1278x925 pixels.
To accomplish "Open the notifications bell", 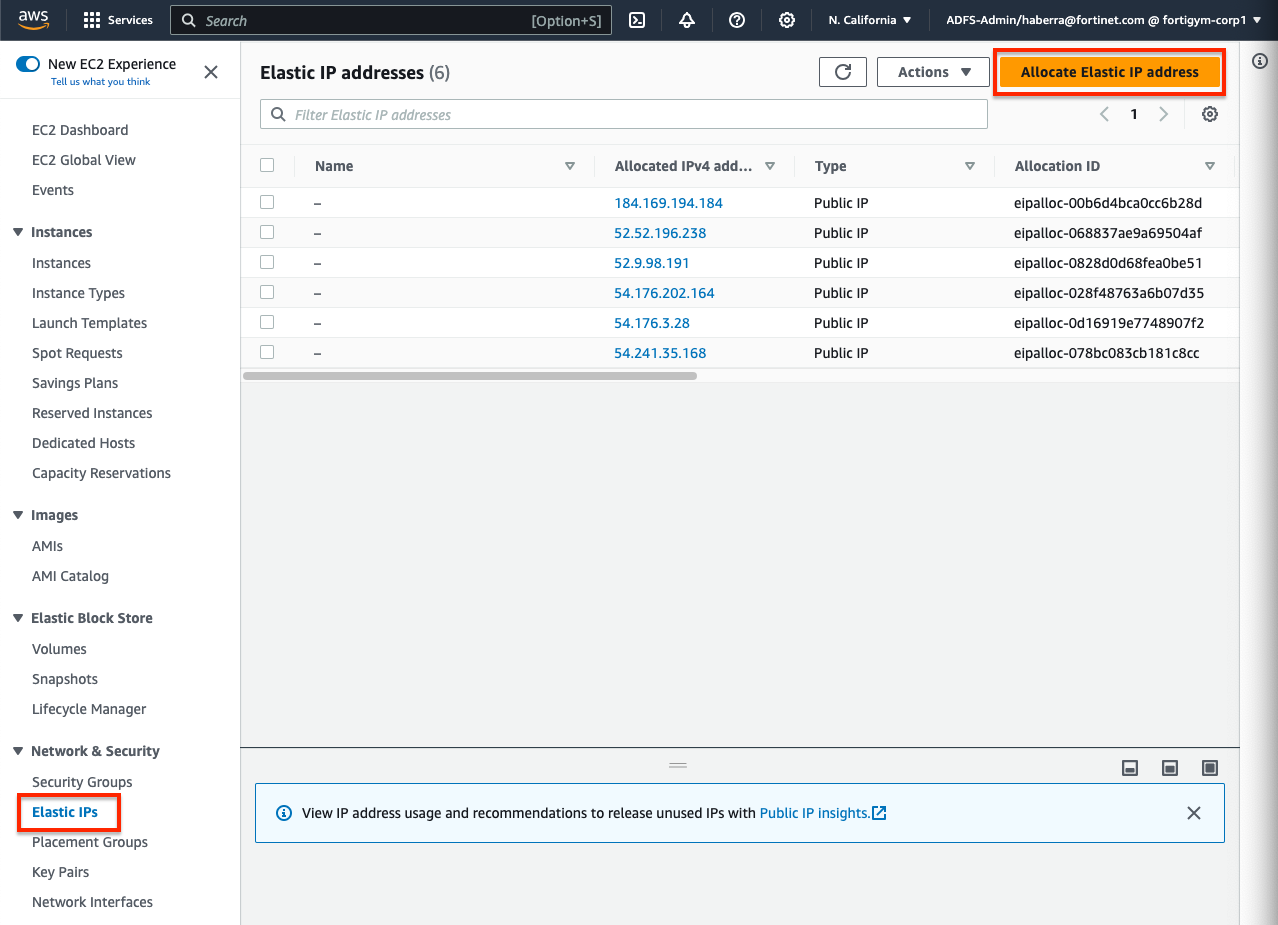I will [x=687, y=20].
